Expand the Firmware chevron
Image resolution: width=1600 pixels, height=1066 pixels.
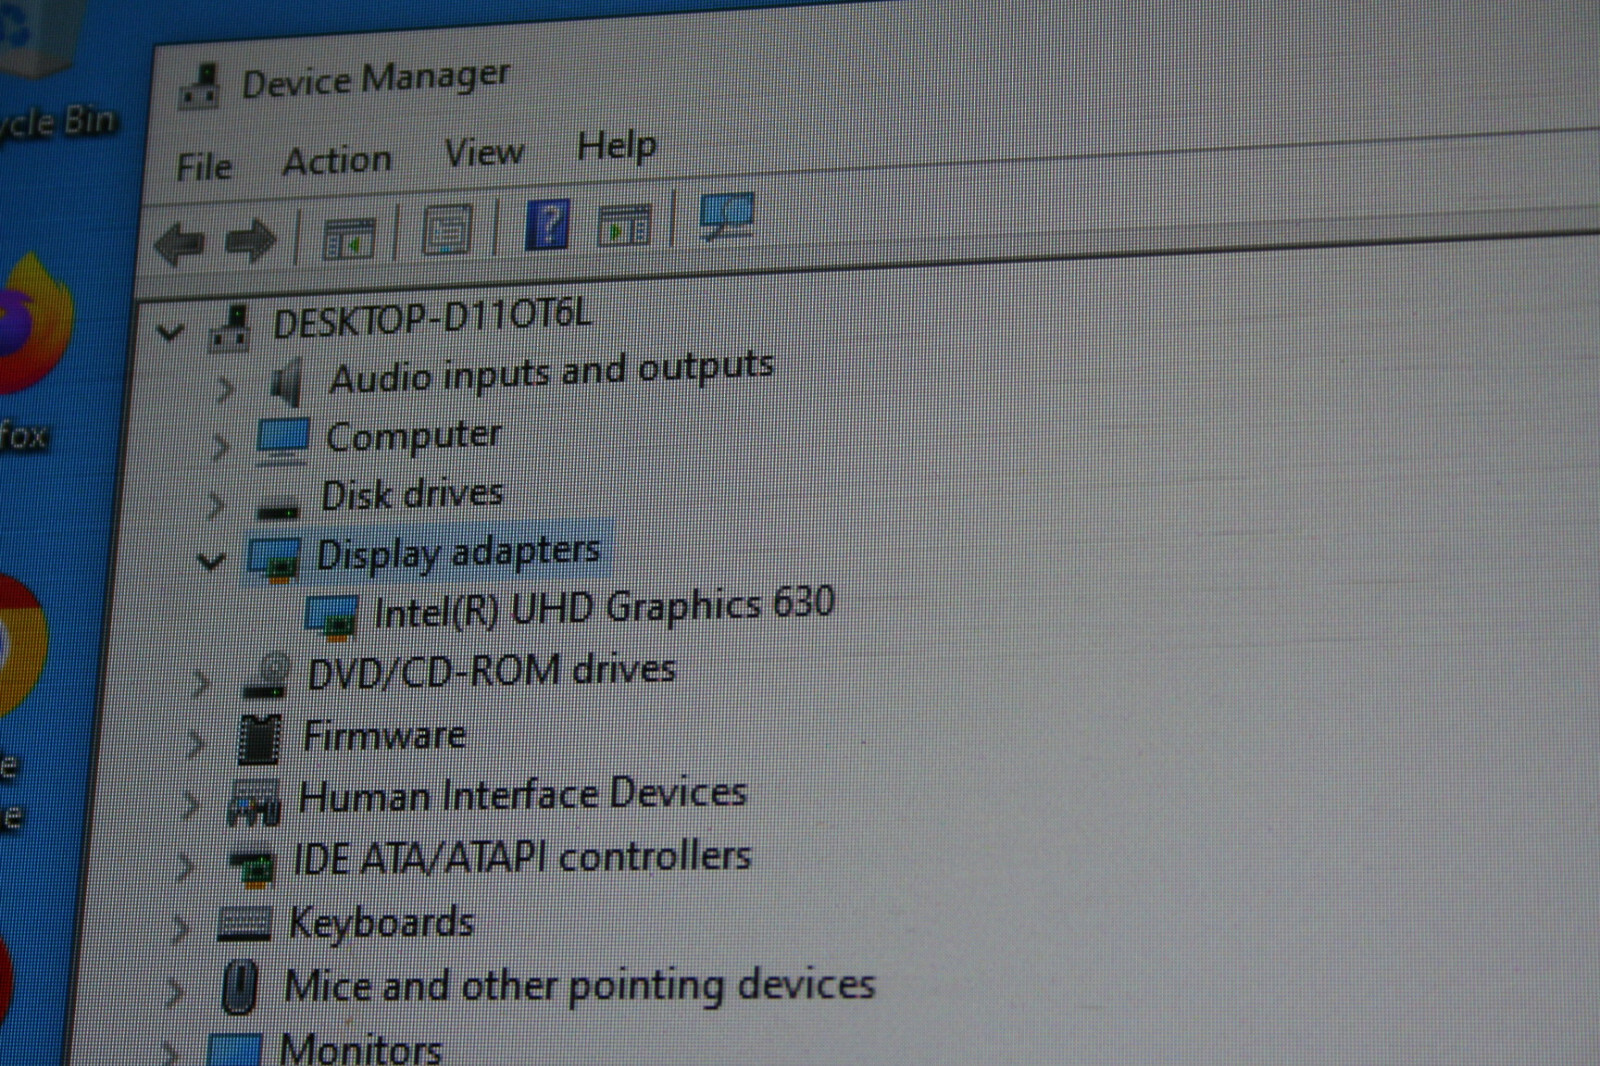pyautogui.click(x=196, y=743)
